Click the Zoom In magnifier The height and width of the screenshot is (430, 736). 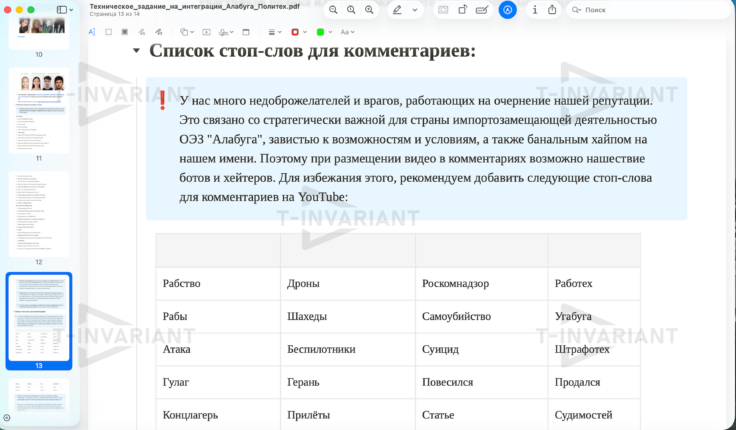369,9
